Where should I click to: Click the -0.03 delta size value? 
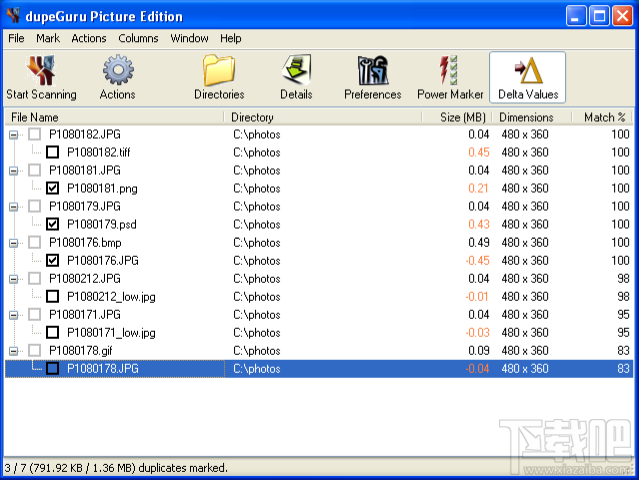pyautogui.click(x=477, y=332)
